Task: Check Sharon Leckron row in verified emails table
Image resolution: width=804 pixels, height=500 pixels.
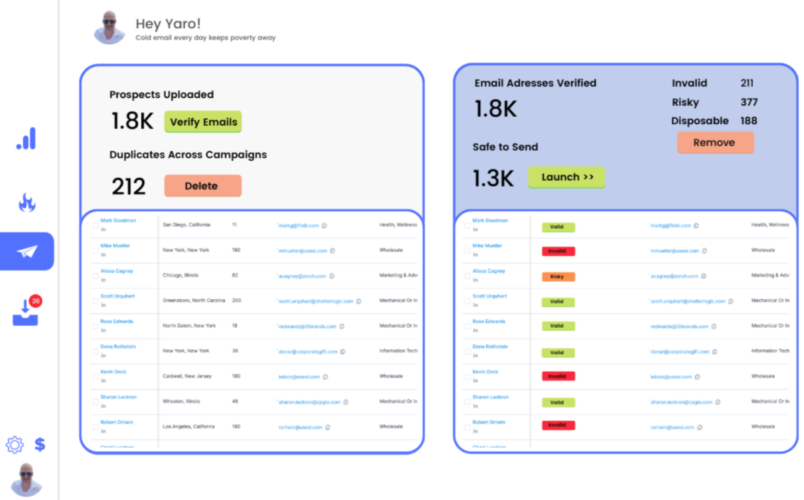Action: click(467, 402)
